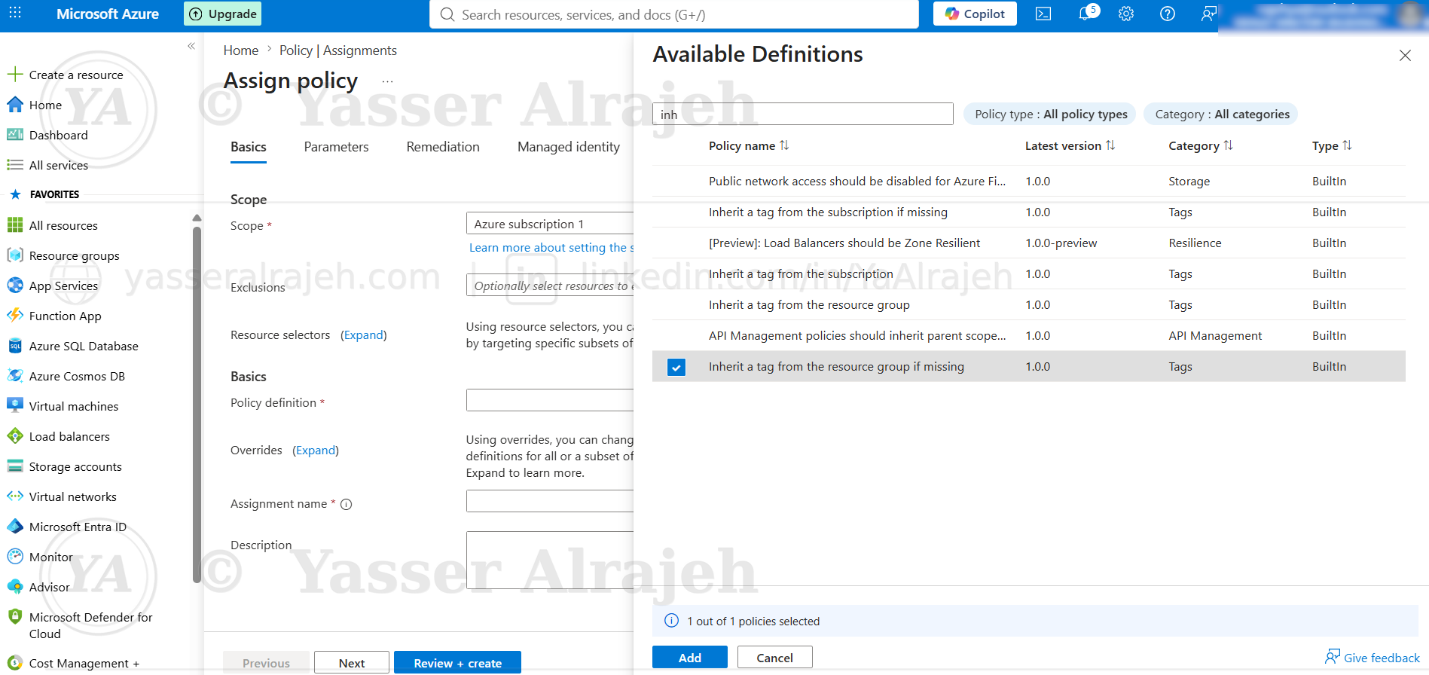The height and width of the screenshot is (675, 1429).
Task: Go to Home breadcrumb
Action: coord(241,50)
